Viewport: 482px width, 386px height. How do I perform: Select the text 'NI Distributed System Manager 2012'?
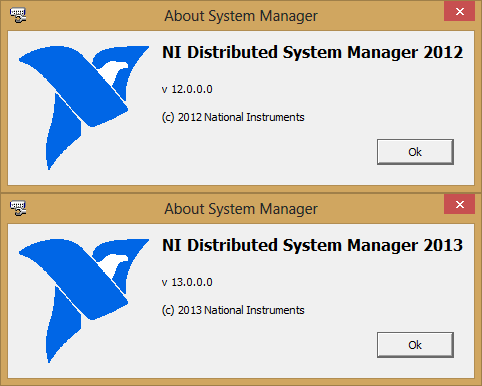click(x=312, y=52)
